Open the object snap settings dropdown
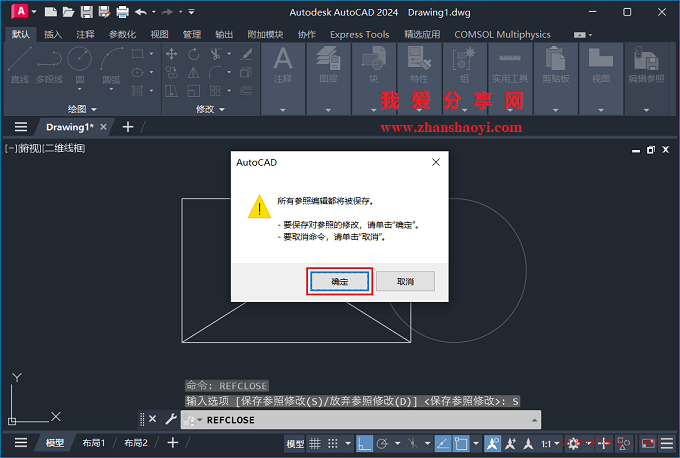This screenshot has width=680, height=458. tap(476, 443)
